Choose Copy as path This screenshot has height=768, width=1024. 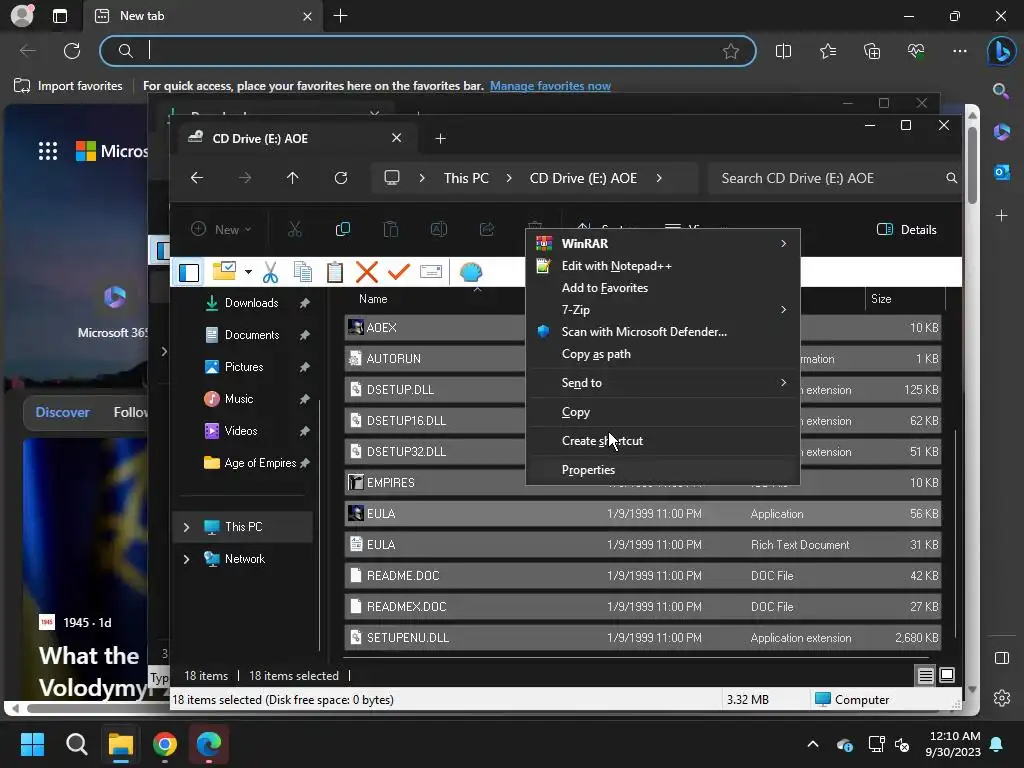[x=663, y=354]
